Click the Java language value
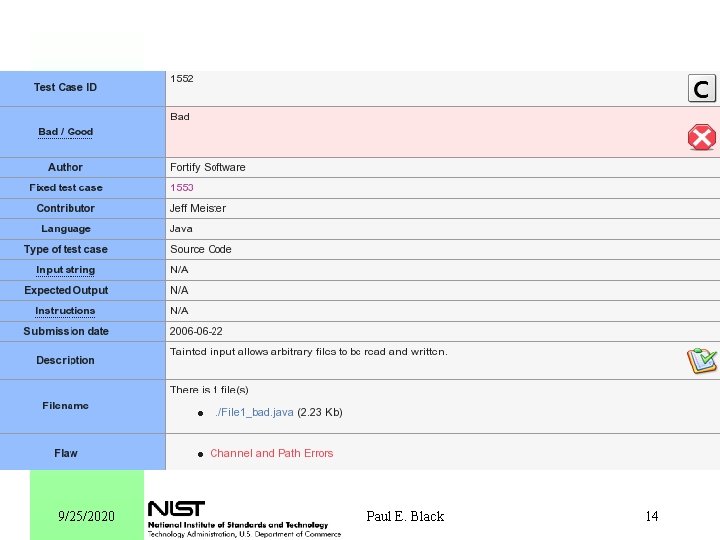The width and height of the screenshot is (720, 540). pyautogui.click(x=181, y=229)
